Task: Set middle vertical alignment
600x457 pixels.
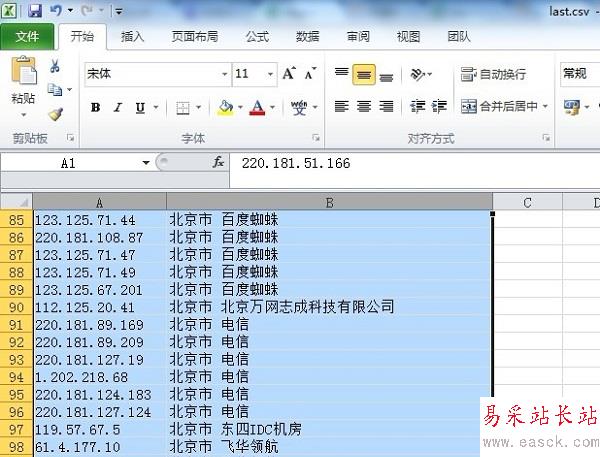Action: [364, 74]
